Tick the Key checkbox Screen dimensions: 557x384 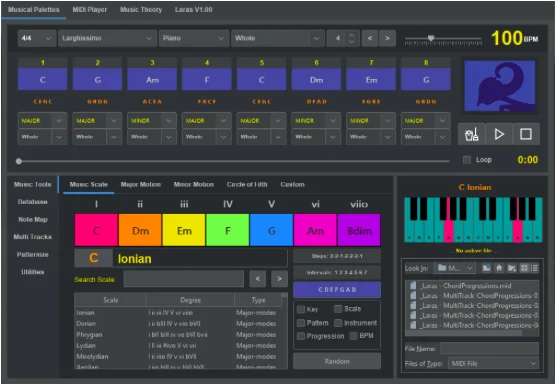pos(301,309)
